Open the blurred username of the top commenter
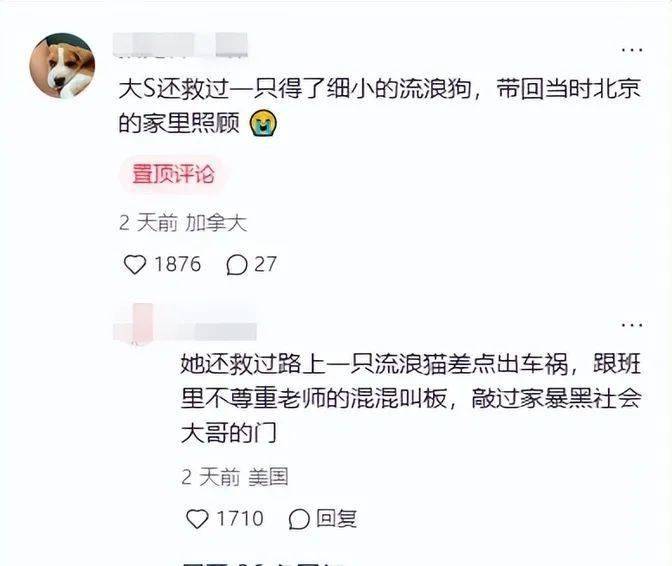 click(181, 45)
